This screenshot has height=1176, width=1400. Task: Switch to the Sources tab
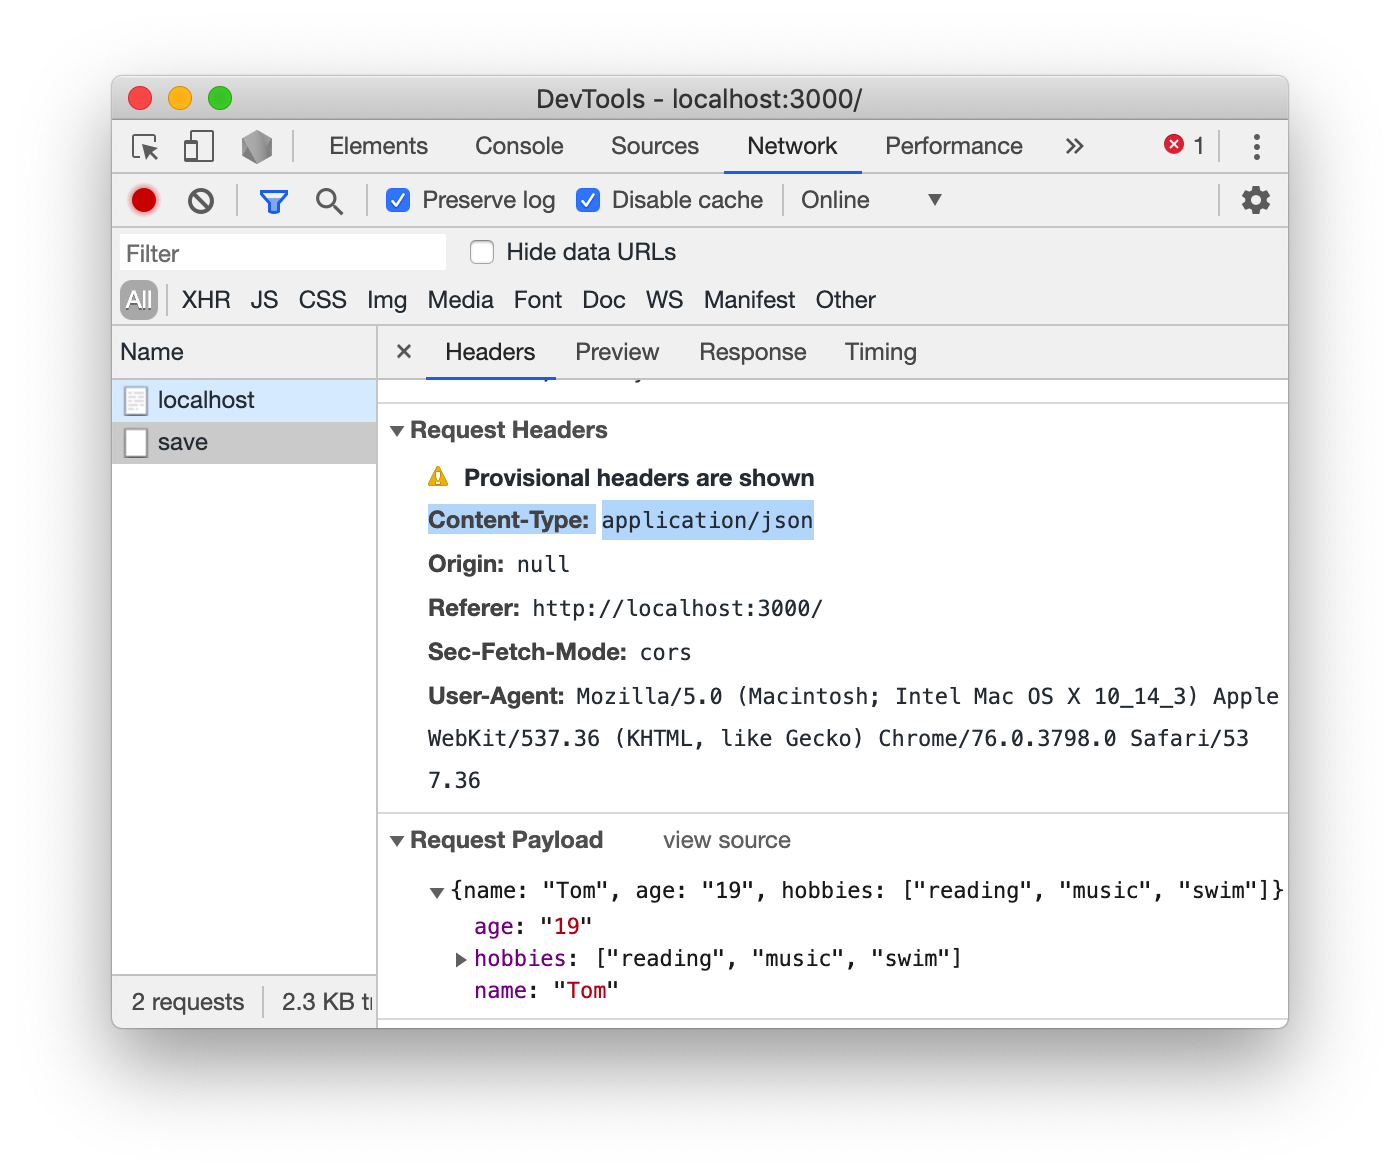click(x=655, y=146)
